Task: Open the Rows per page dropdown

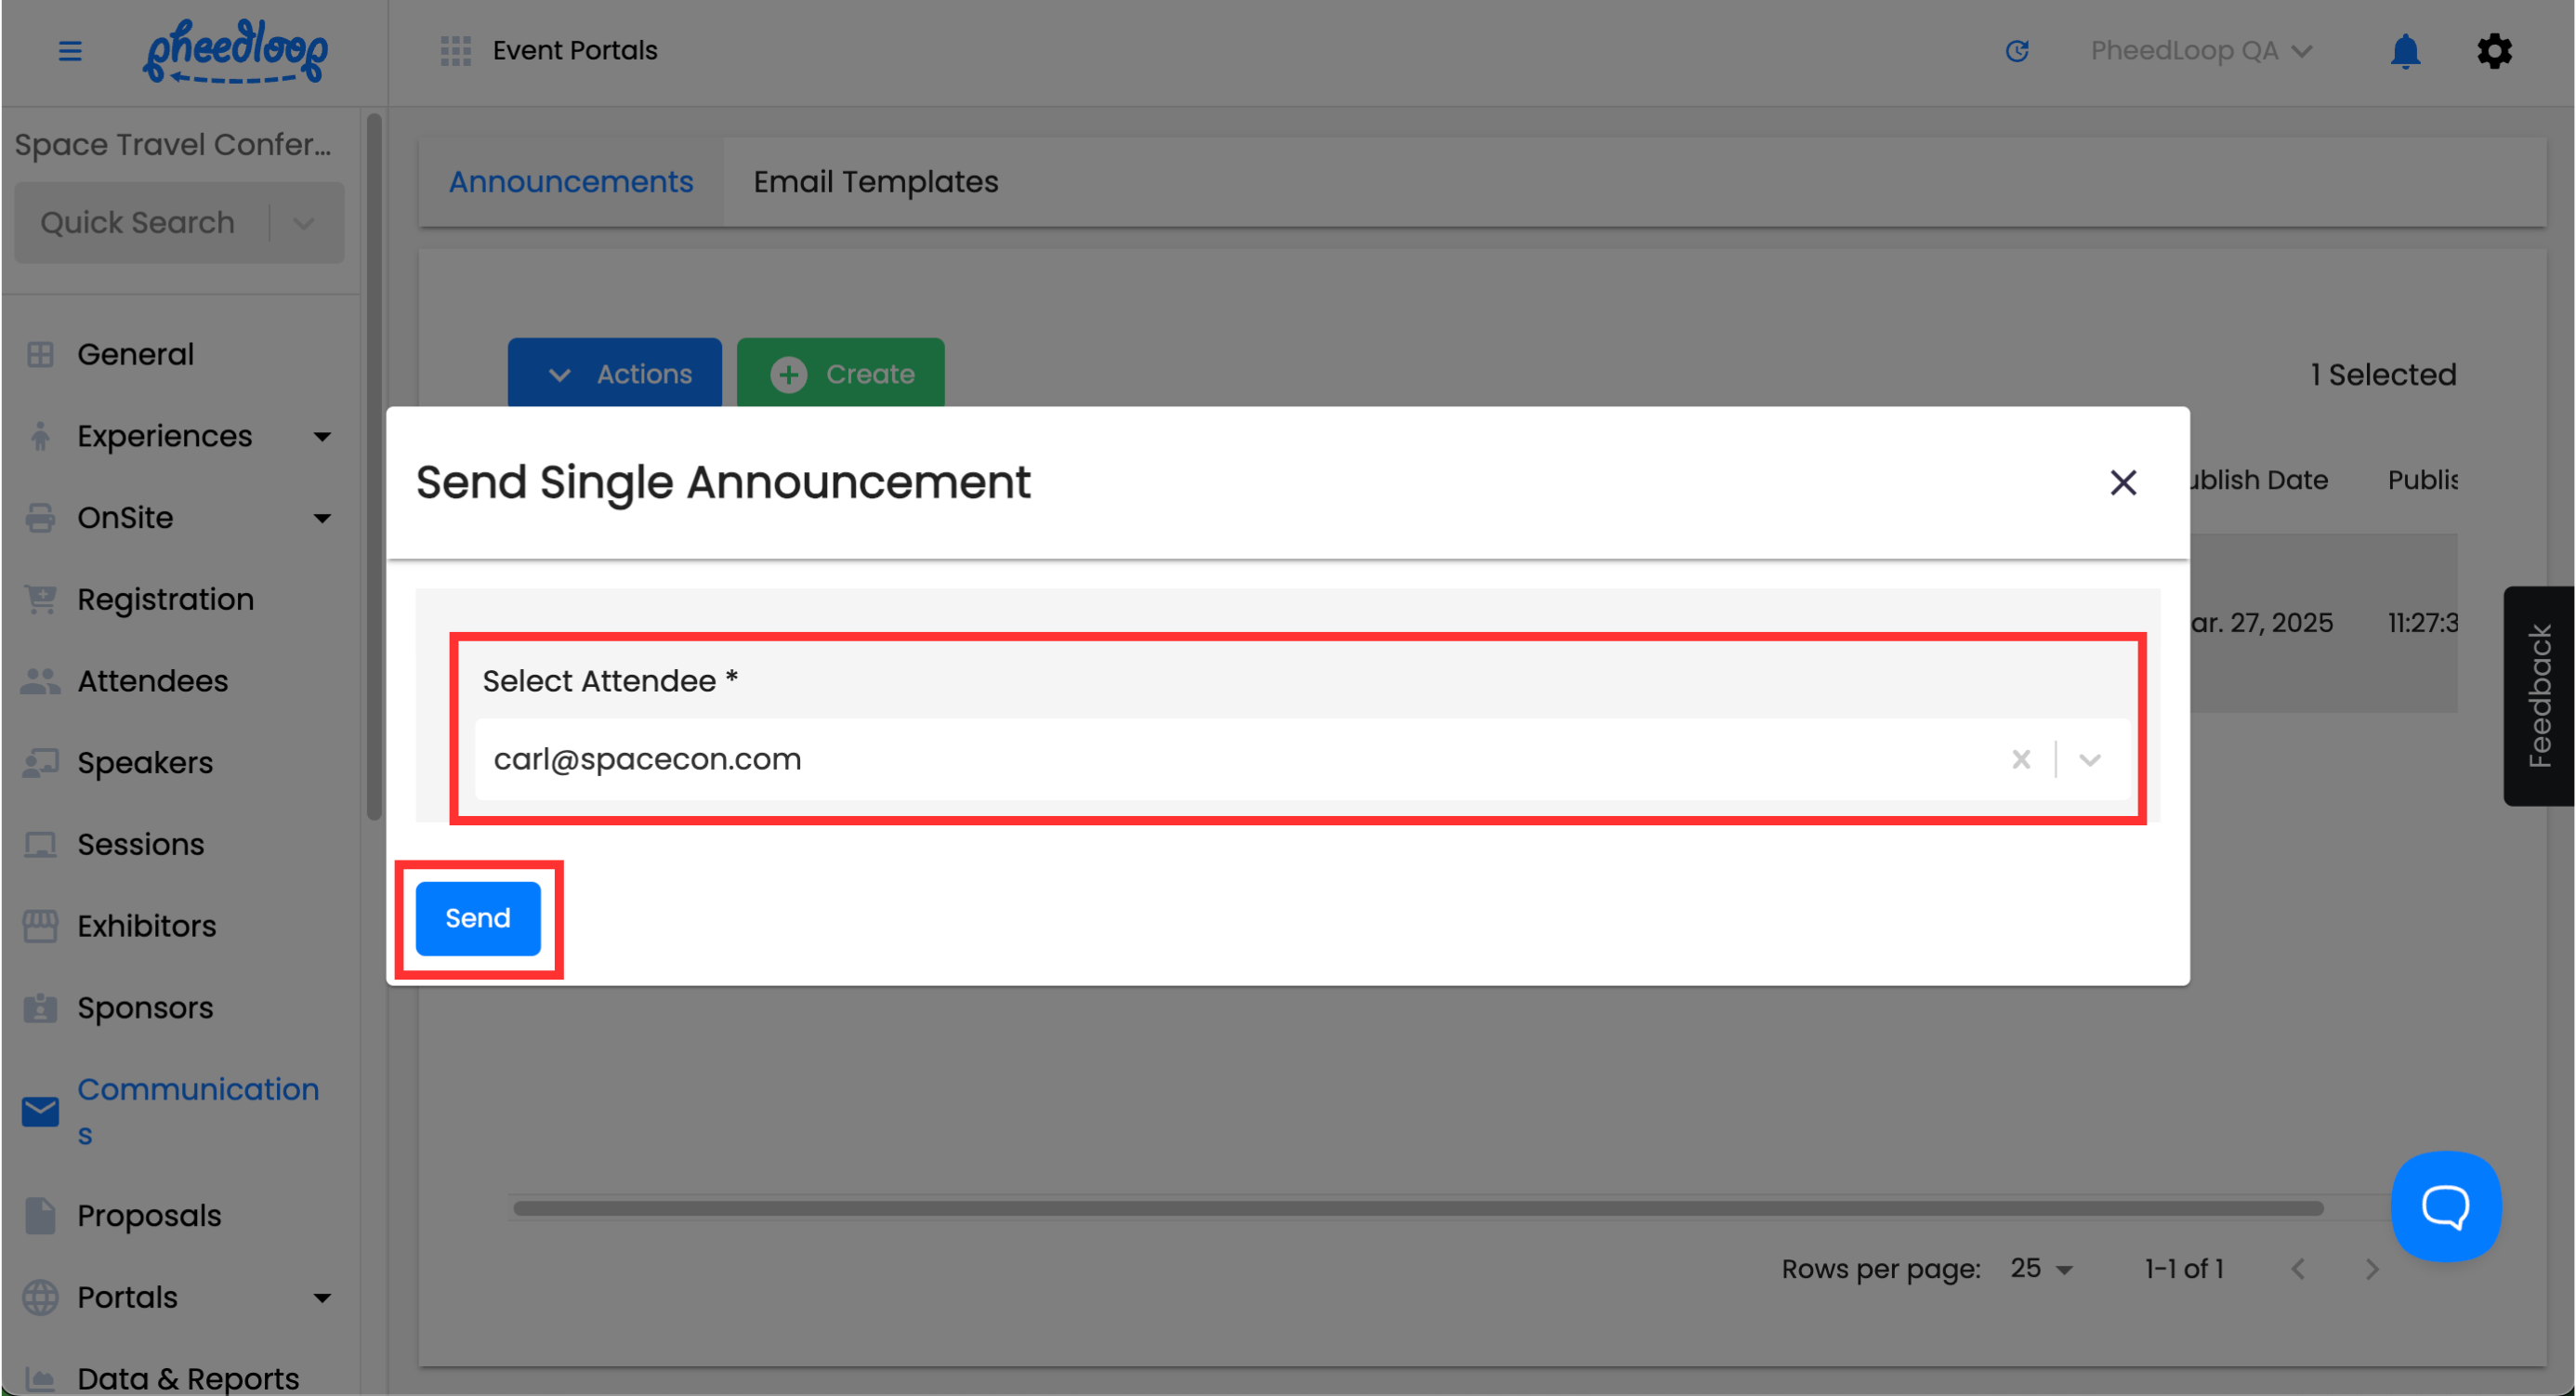Action: point(2041,1268)
